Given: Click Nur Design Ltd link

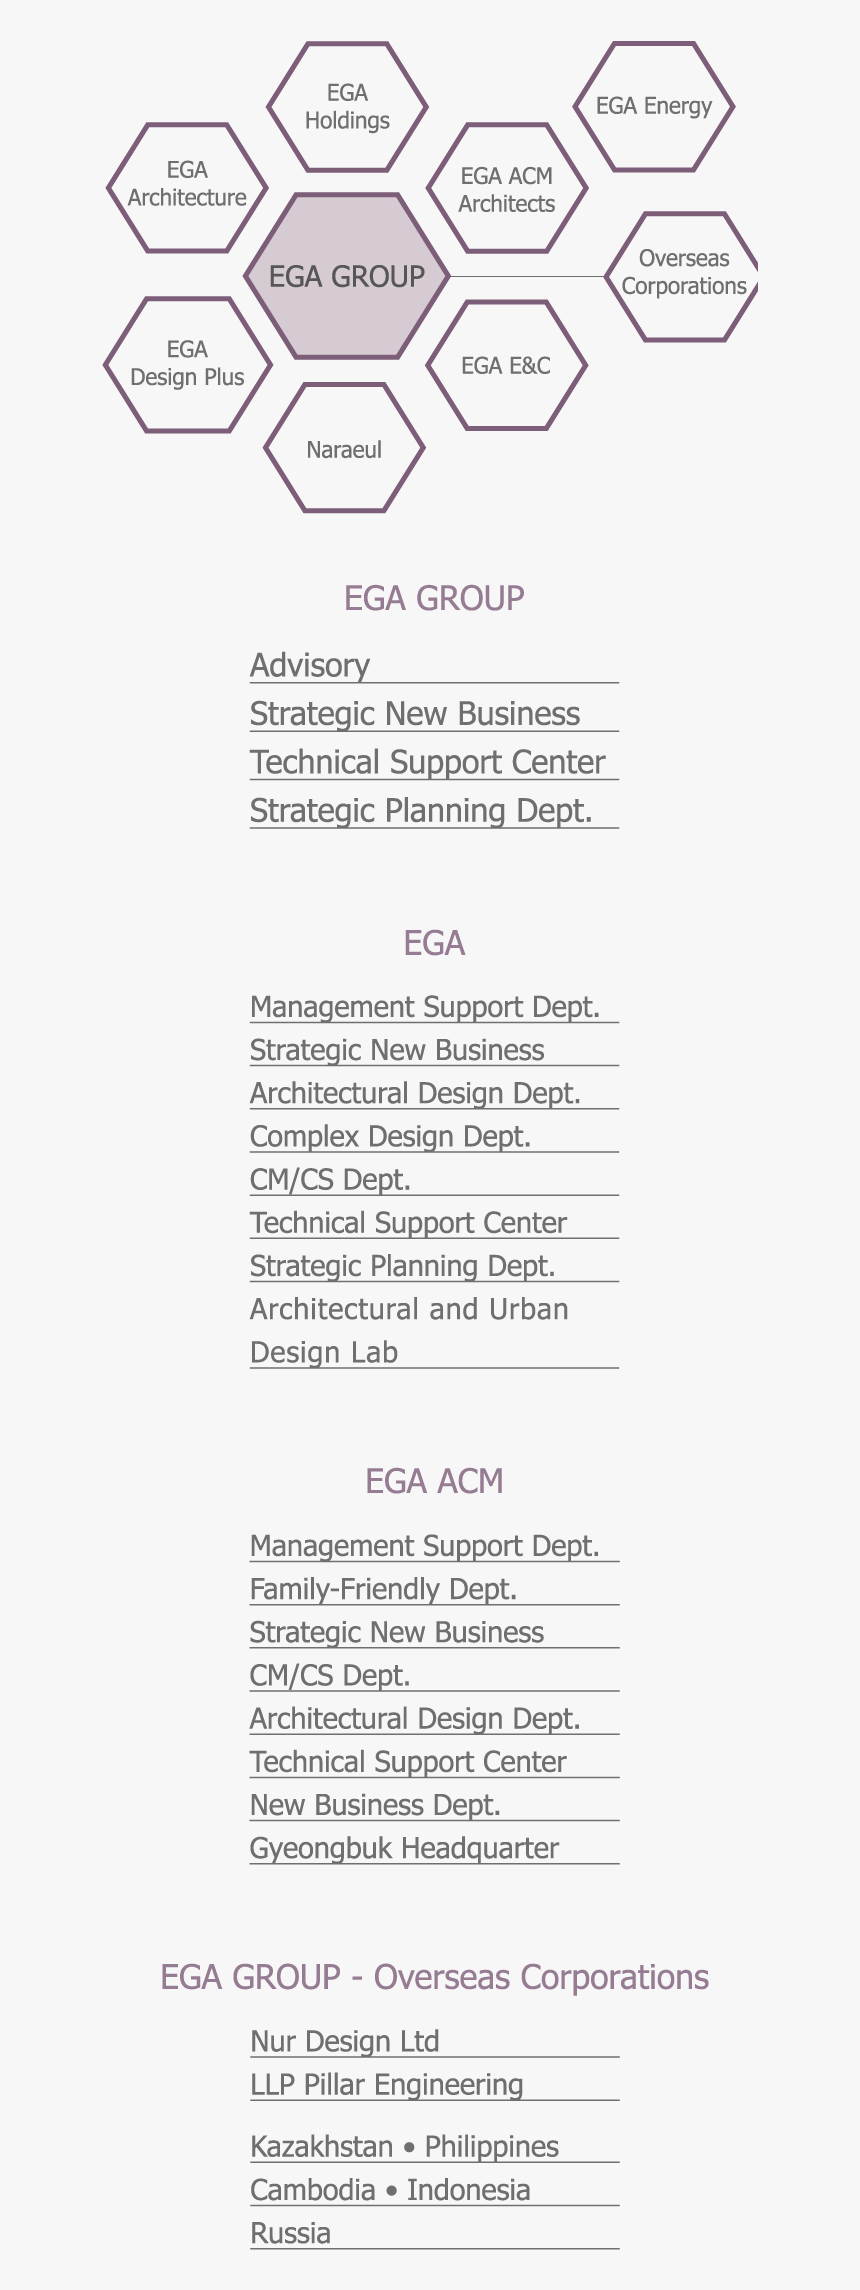Looking at the screenshot, I should click(345, 2041).
